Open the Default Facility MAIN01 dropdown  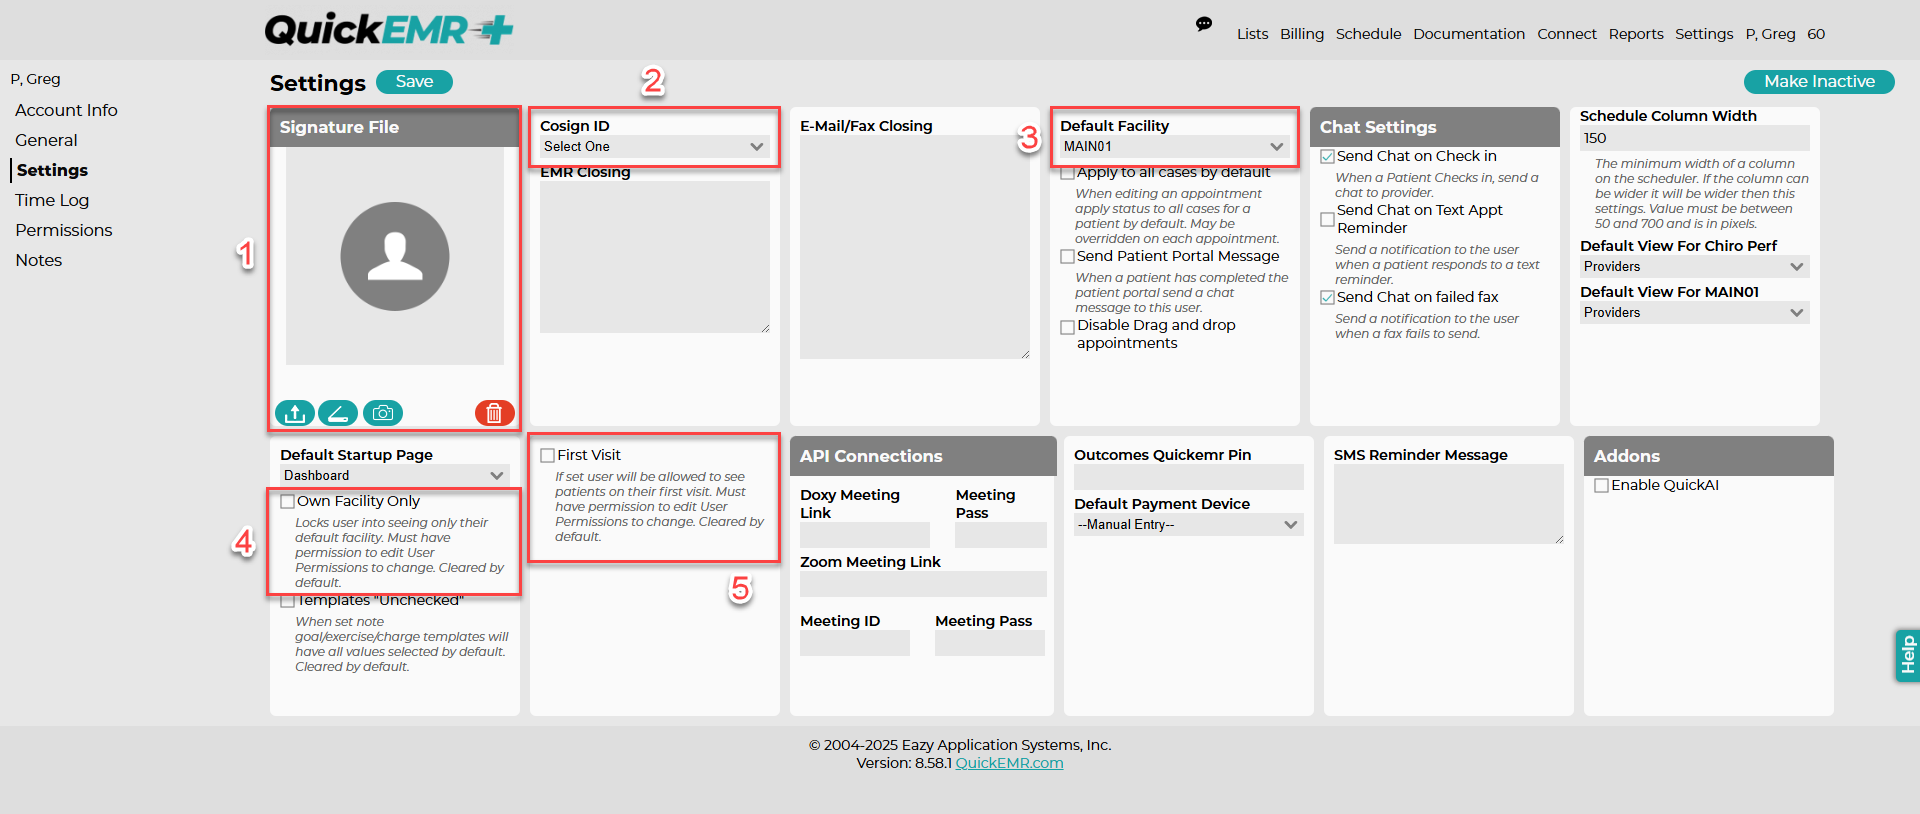tap(1175, 146)
